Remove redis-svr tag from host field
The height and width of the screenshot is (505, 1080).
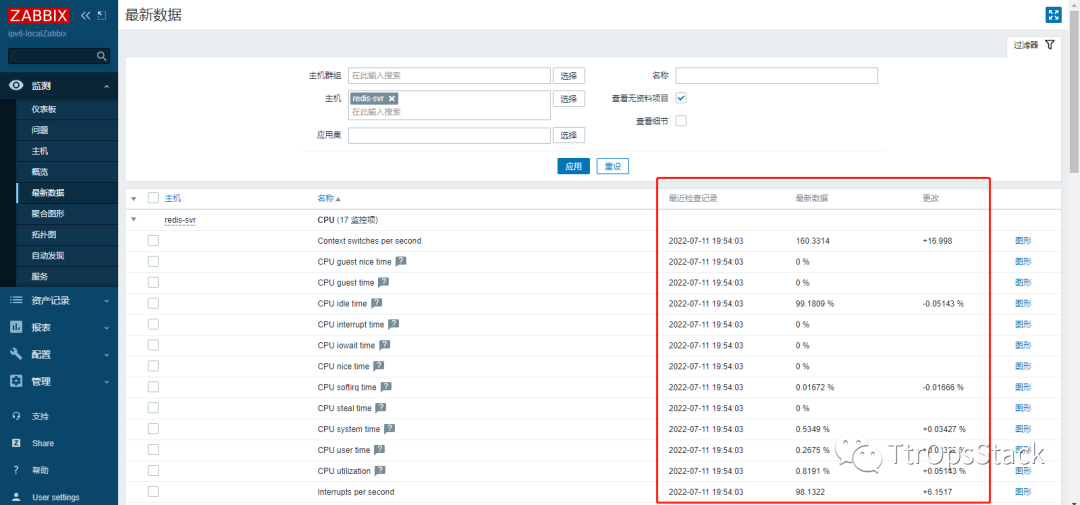[392, 99]
